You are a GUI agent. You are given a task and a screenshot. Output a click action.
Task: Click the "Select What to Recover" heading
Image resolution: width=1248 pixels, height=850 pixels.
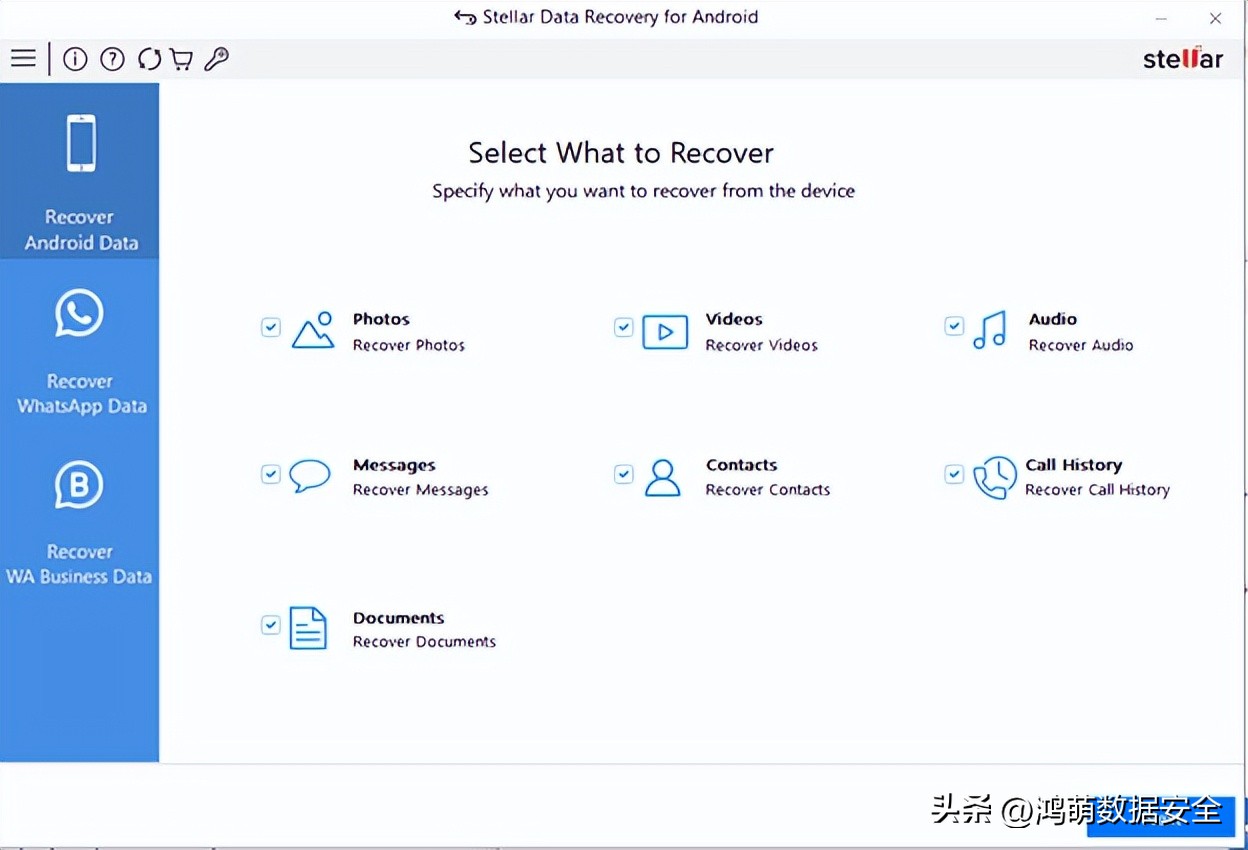click(621, 153)
